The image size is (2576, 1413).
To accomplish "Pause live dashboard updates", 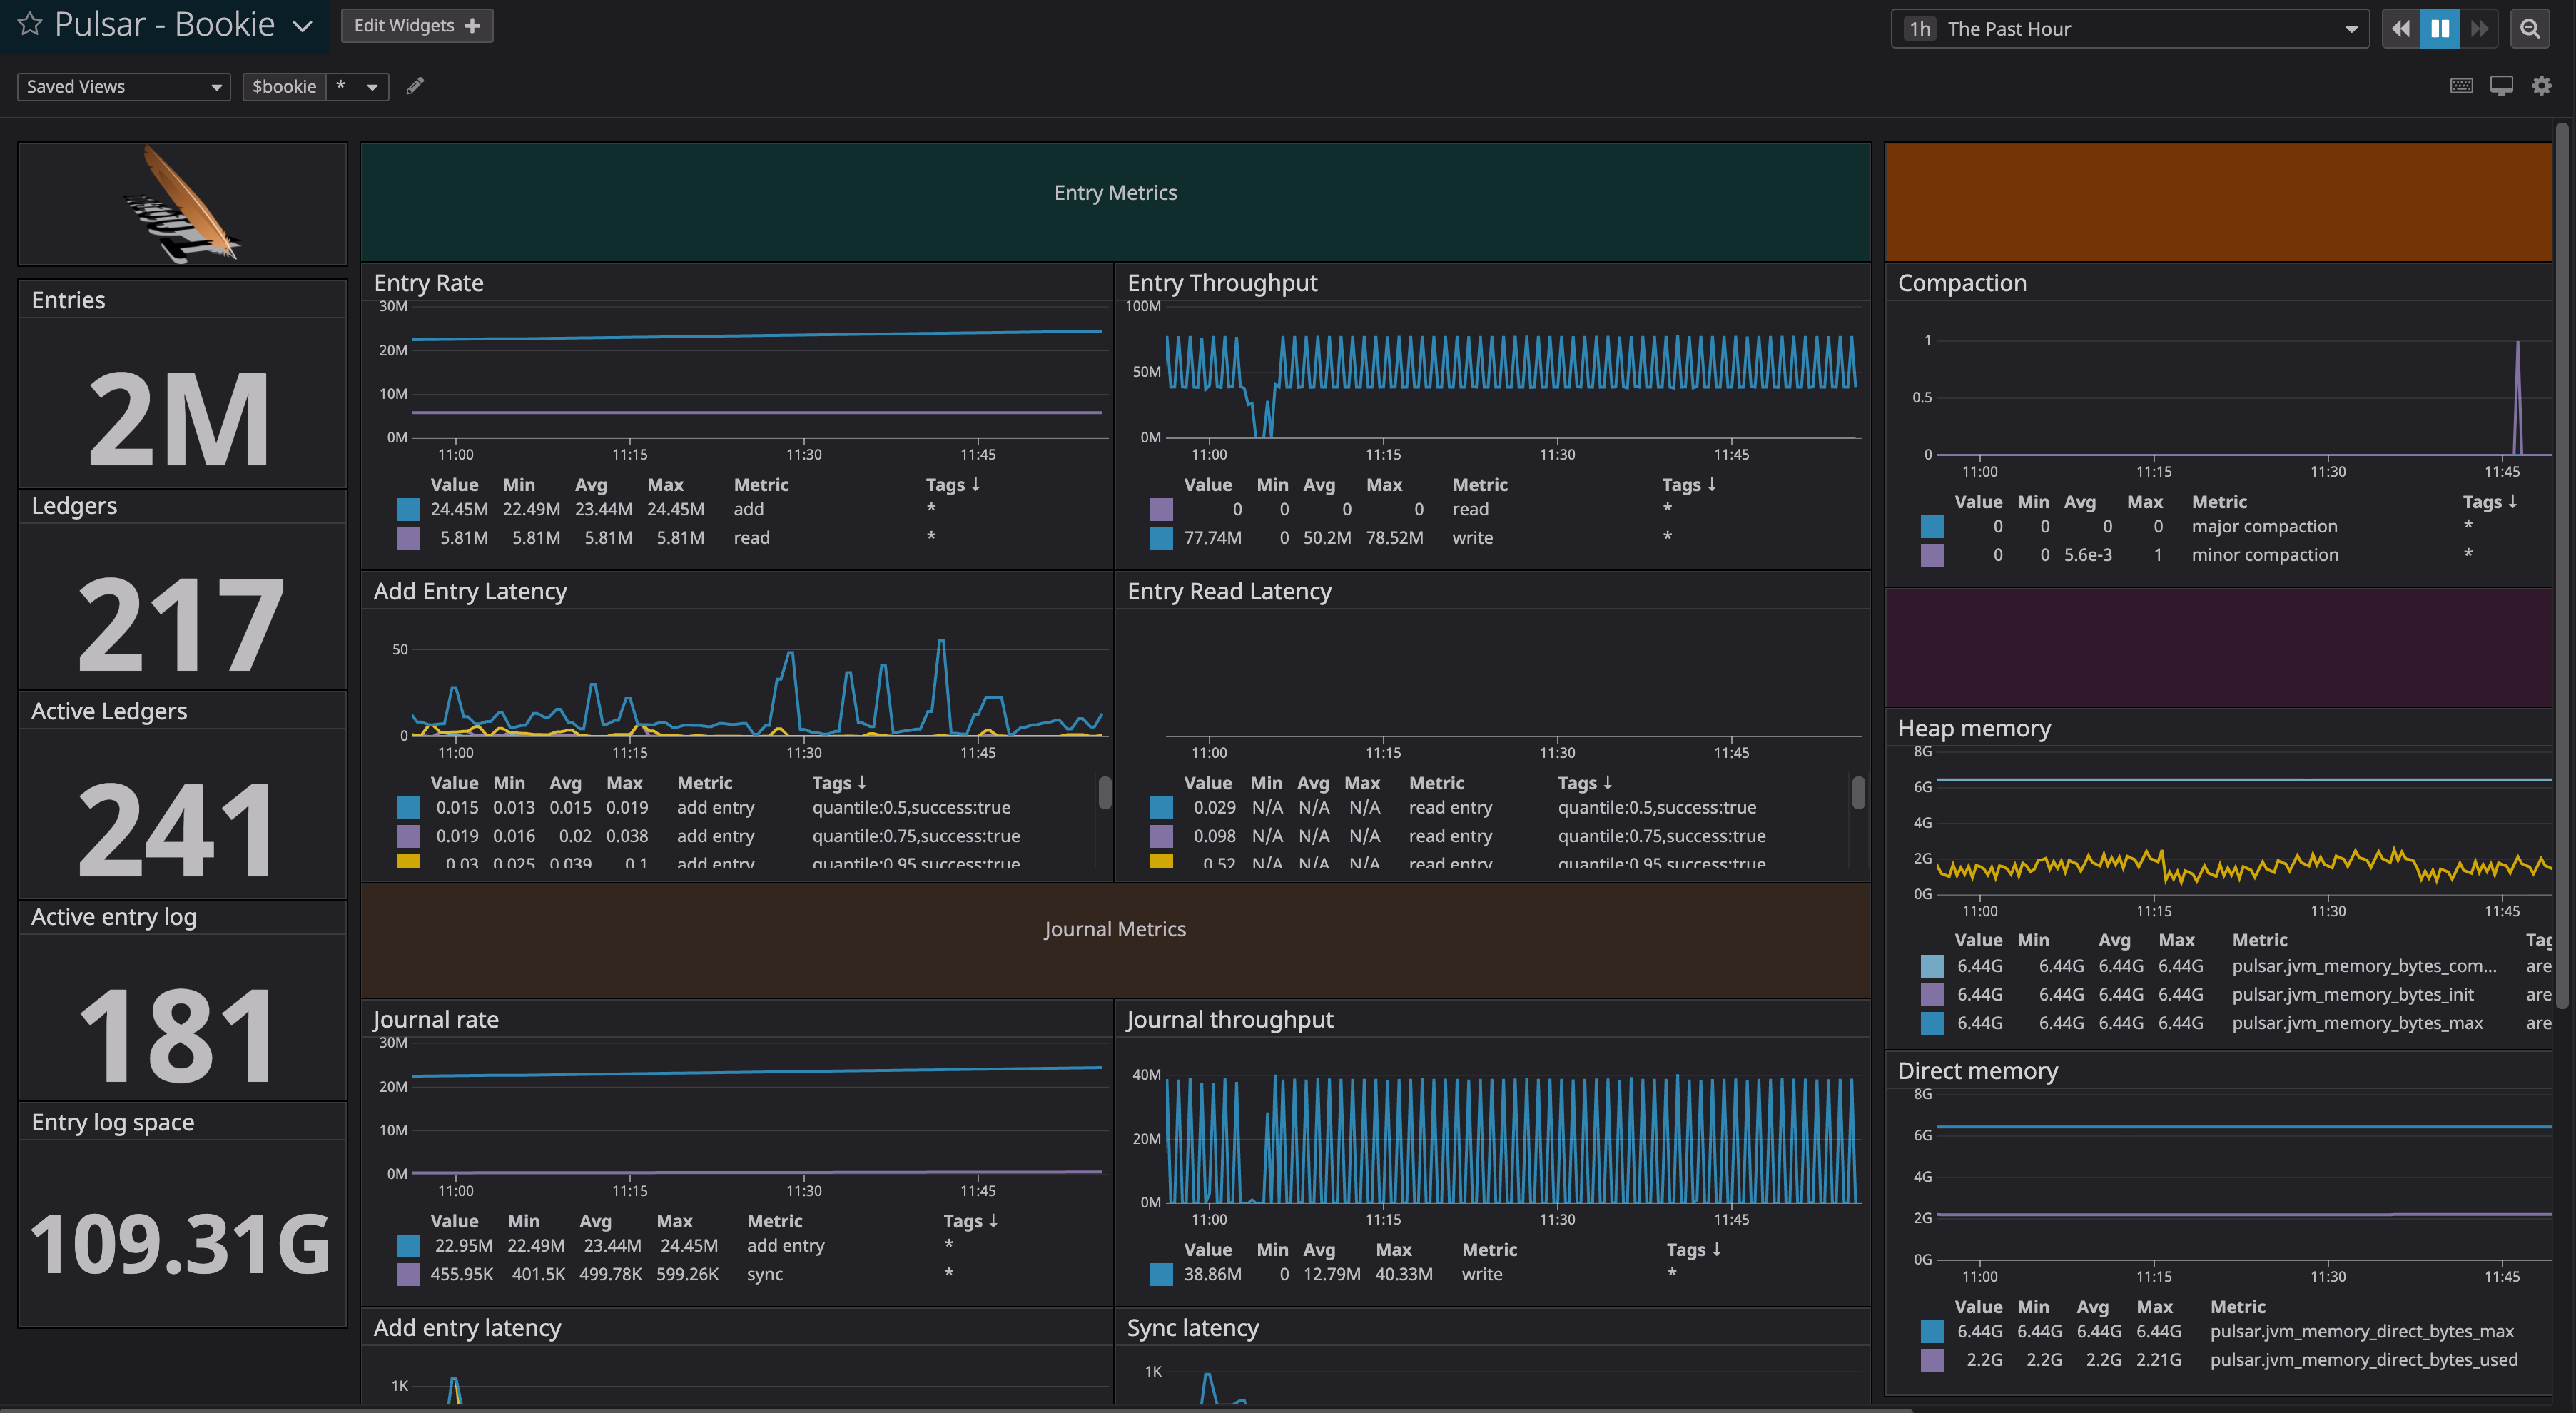I will pyautogui.click(x=2440, y=29).
